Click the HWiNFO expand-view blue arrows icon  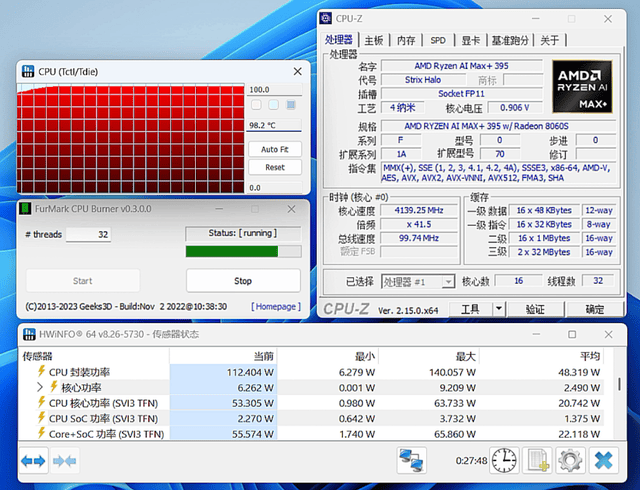click(34, 460)
